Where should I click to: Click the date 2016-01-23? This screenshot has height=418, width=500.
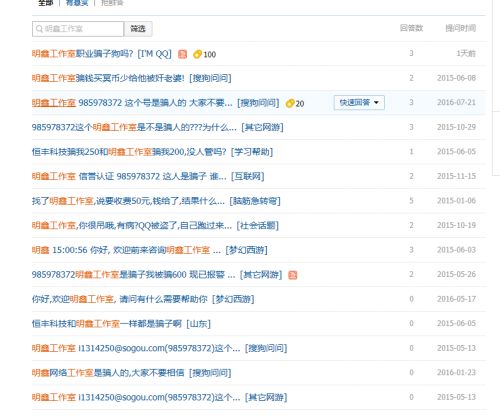click(456, 373)
